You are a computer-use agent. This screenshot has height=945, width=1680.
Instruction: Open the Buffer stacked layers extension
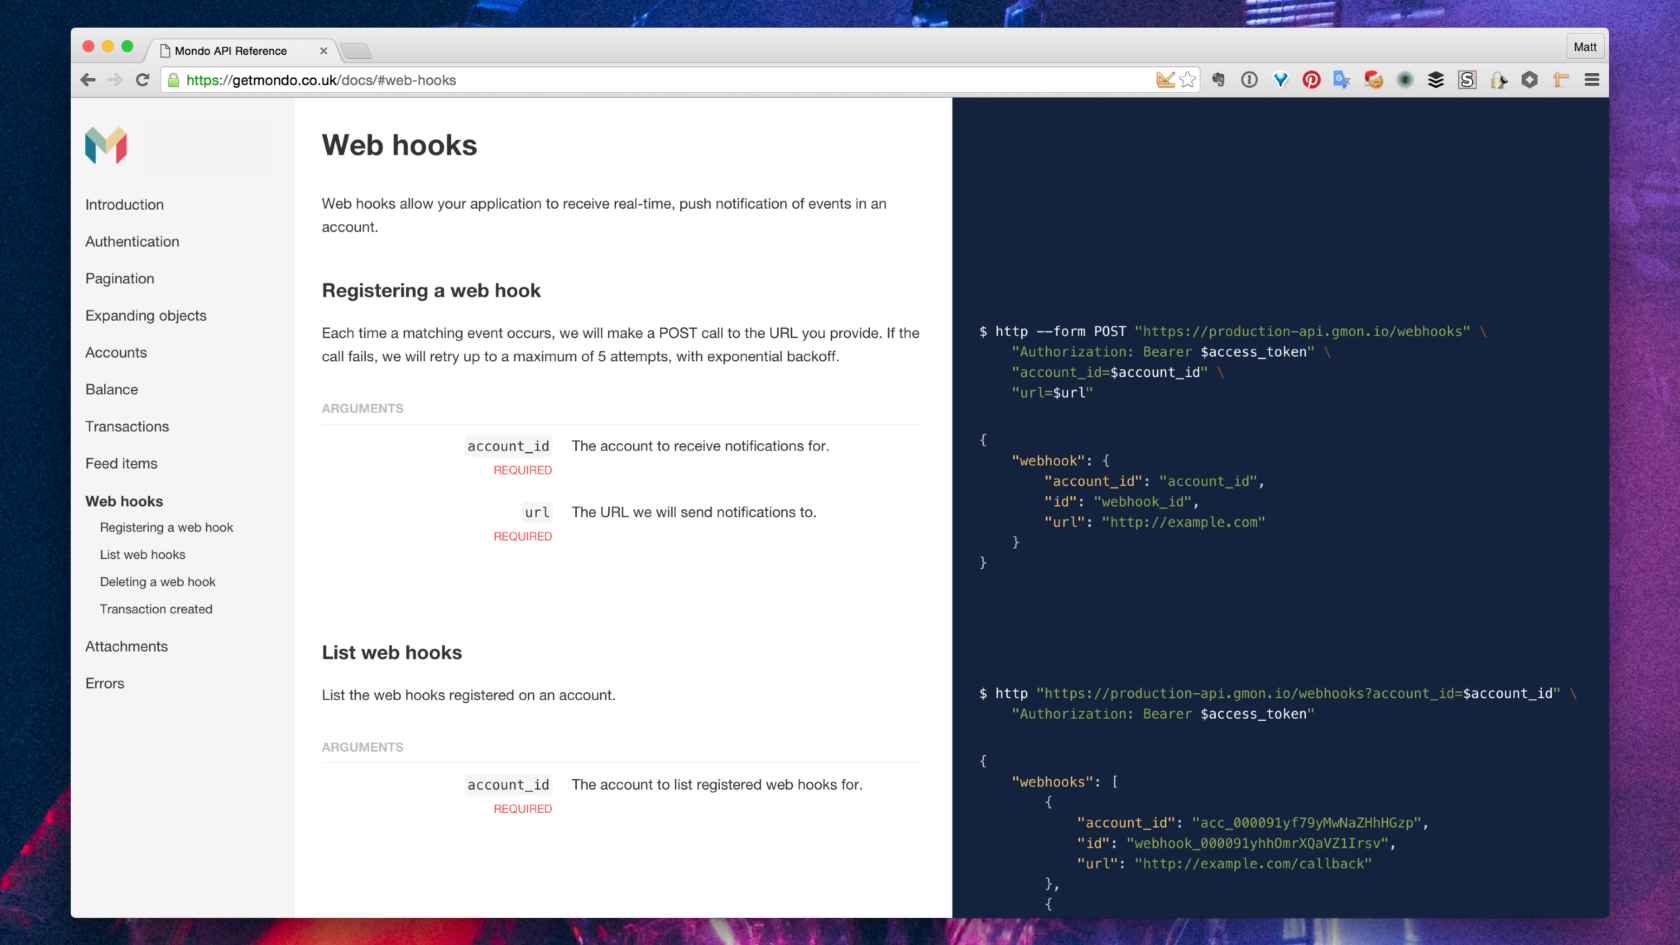(1436, 80)
